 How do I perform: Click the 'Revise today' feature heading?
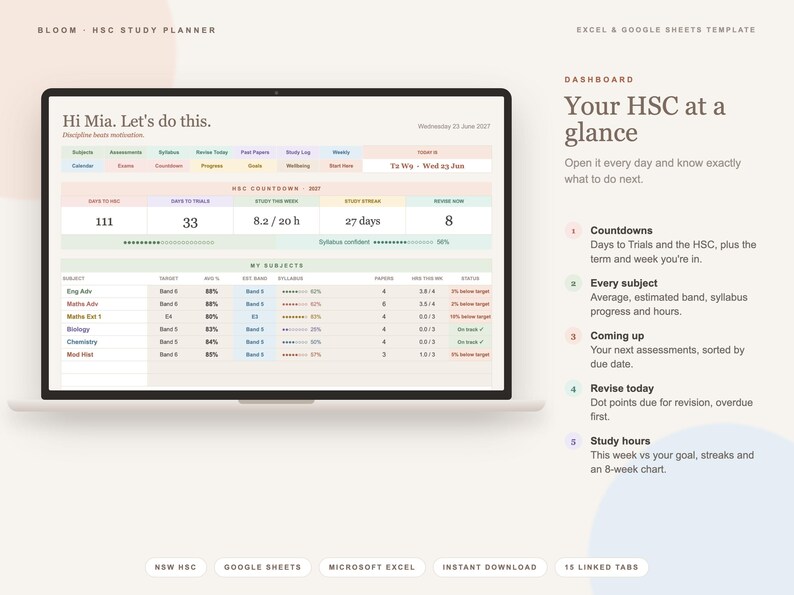(x=622, y=388)
